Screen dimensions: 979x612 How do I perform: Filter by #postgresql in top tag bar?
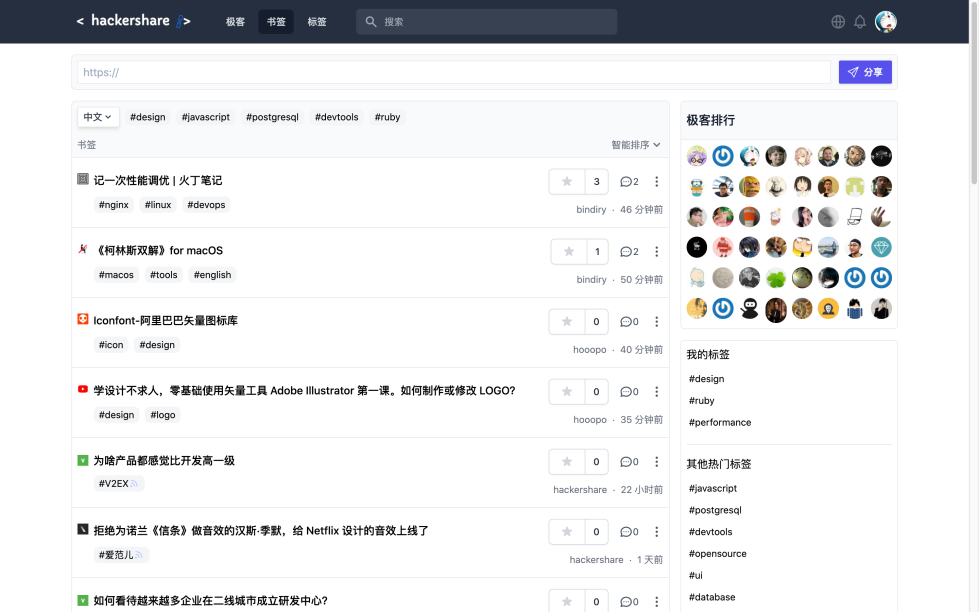point(272,117)
